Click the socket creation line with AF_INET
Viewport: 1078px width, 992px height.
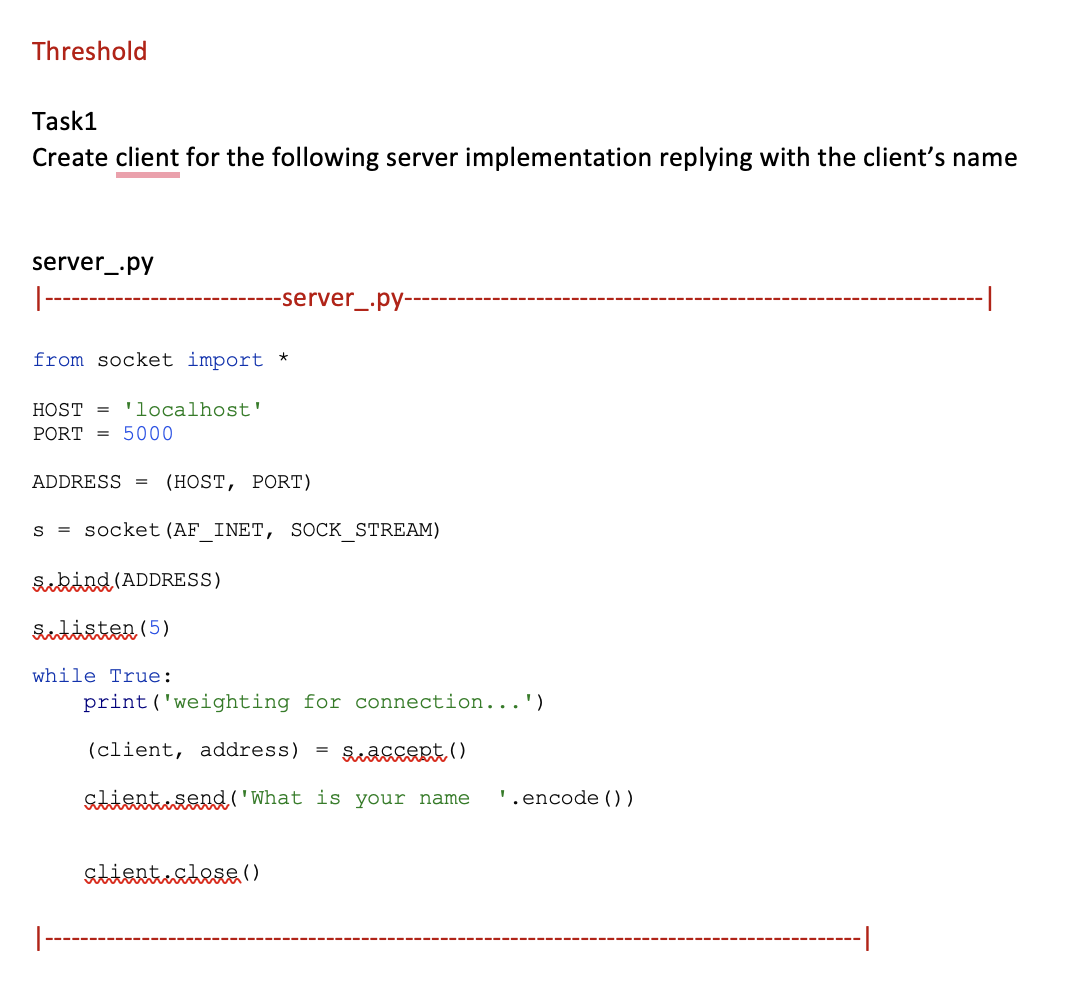click(x=236, y=529)
